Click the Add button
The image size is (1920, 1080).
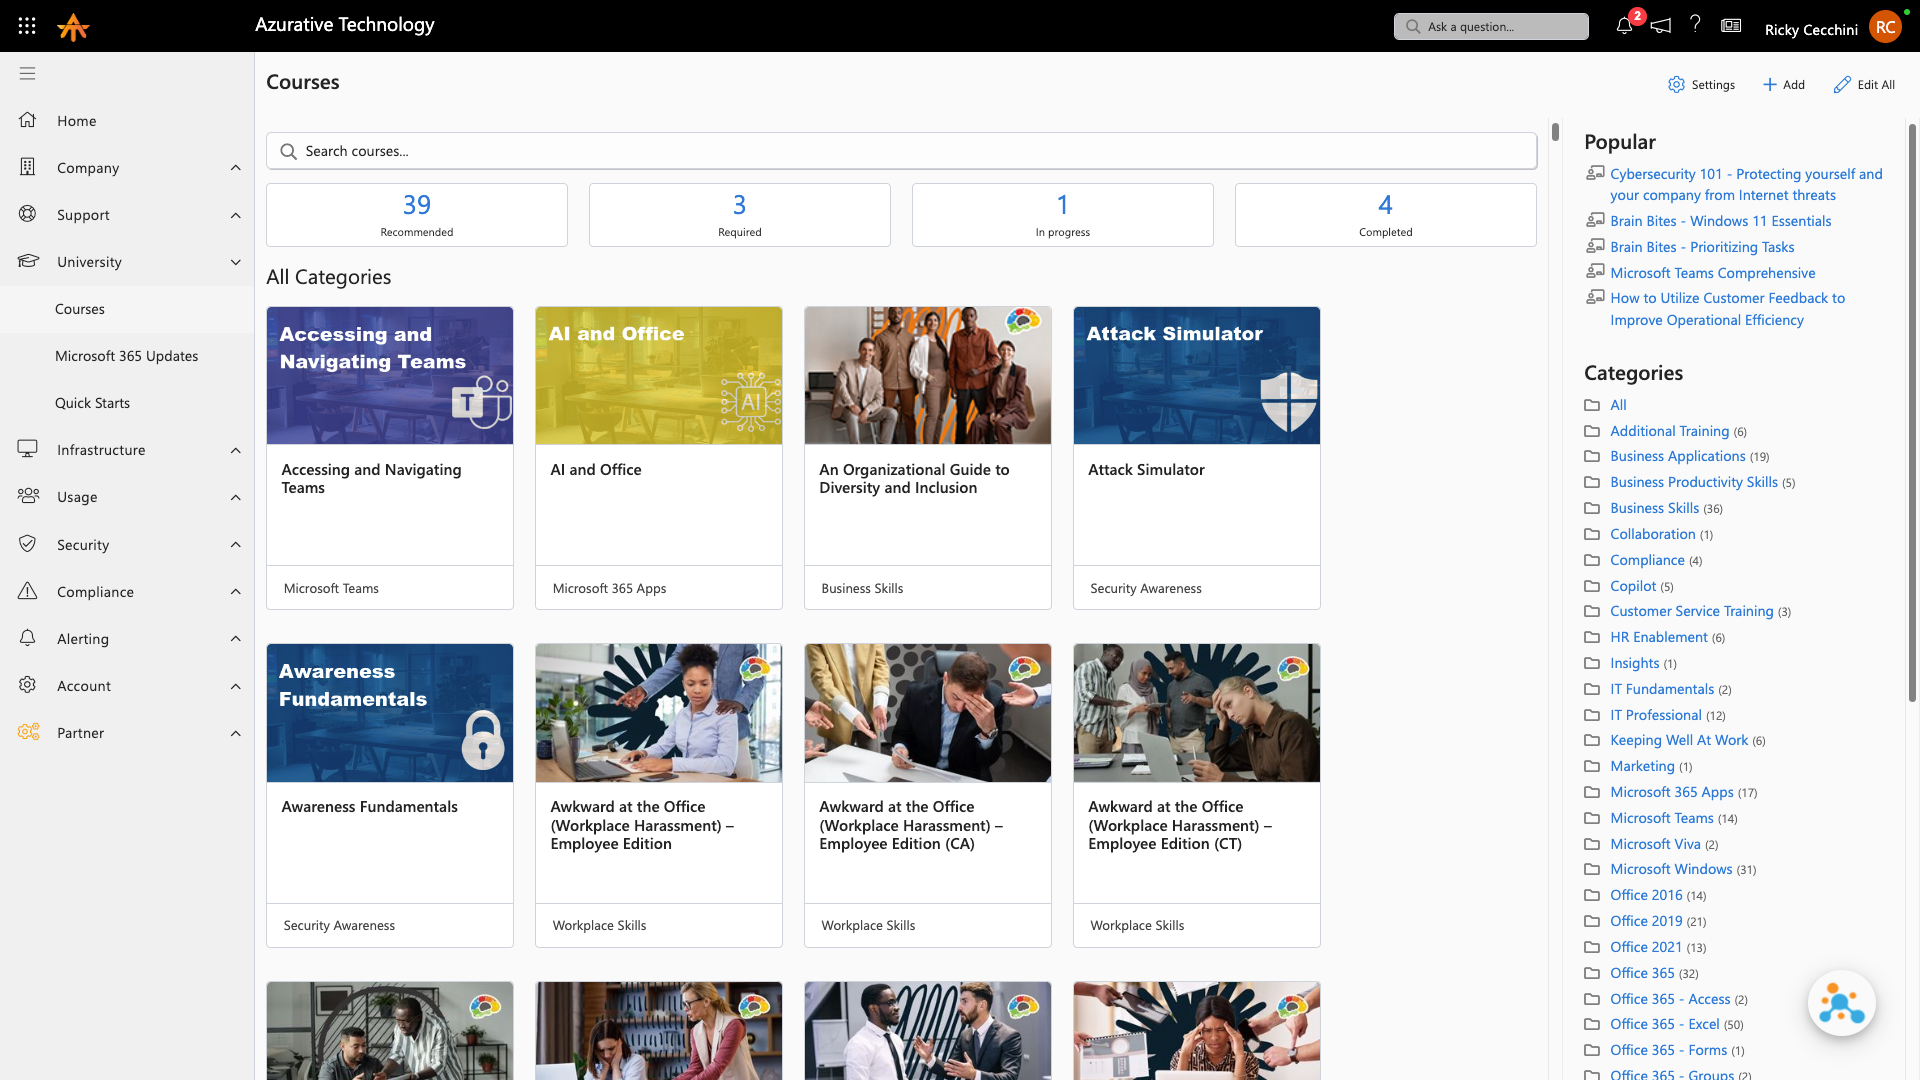tap(1783, 85)
